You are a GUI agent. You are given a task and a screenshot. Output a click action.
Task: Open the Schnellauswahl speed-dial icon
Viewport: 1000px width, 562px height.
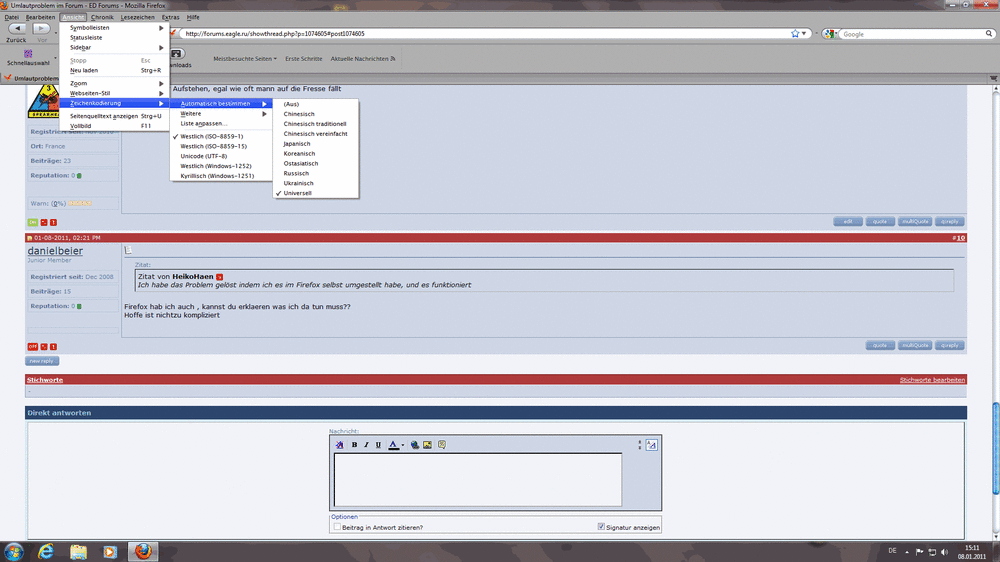(x=28, y=54)
